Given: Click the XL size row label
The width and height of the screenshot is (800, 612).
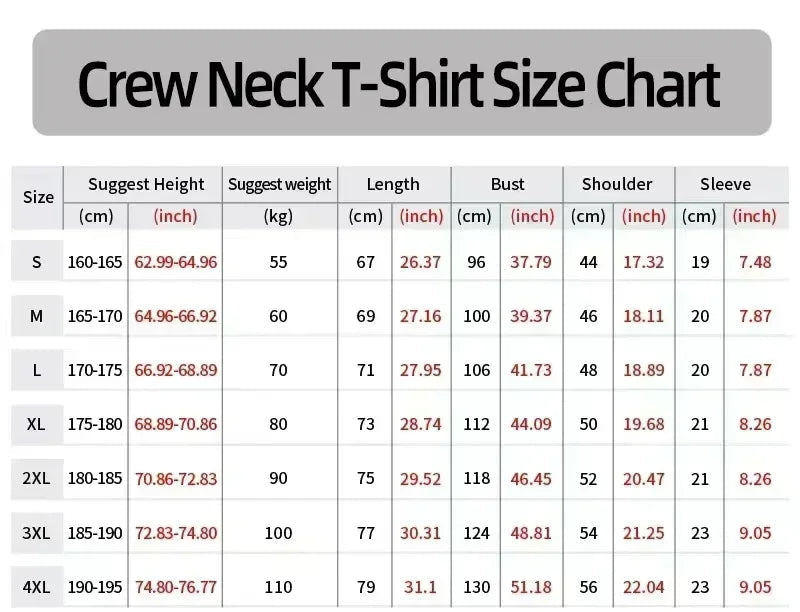Looking at the screenshot, I should point(36,424).
